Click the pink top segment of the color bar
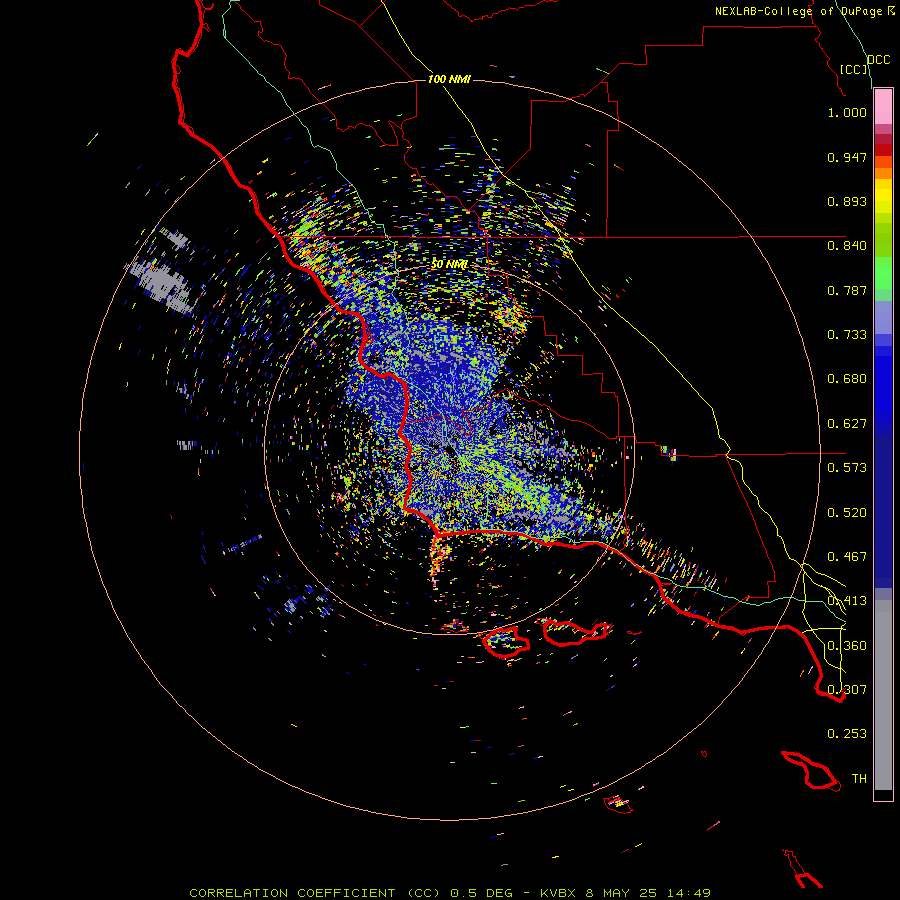 click(883, 106)
